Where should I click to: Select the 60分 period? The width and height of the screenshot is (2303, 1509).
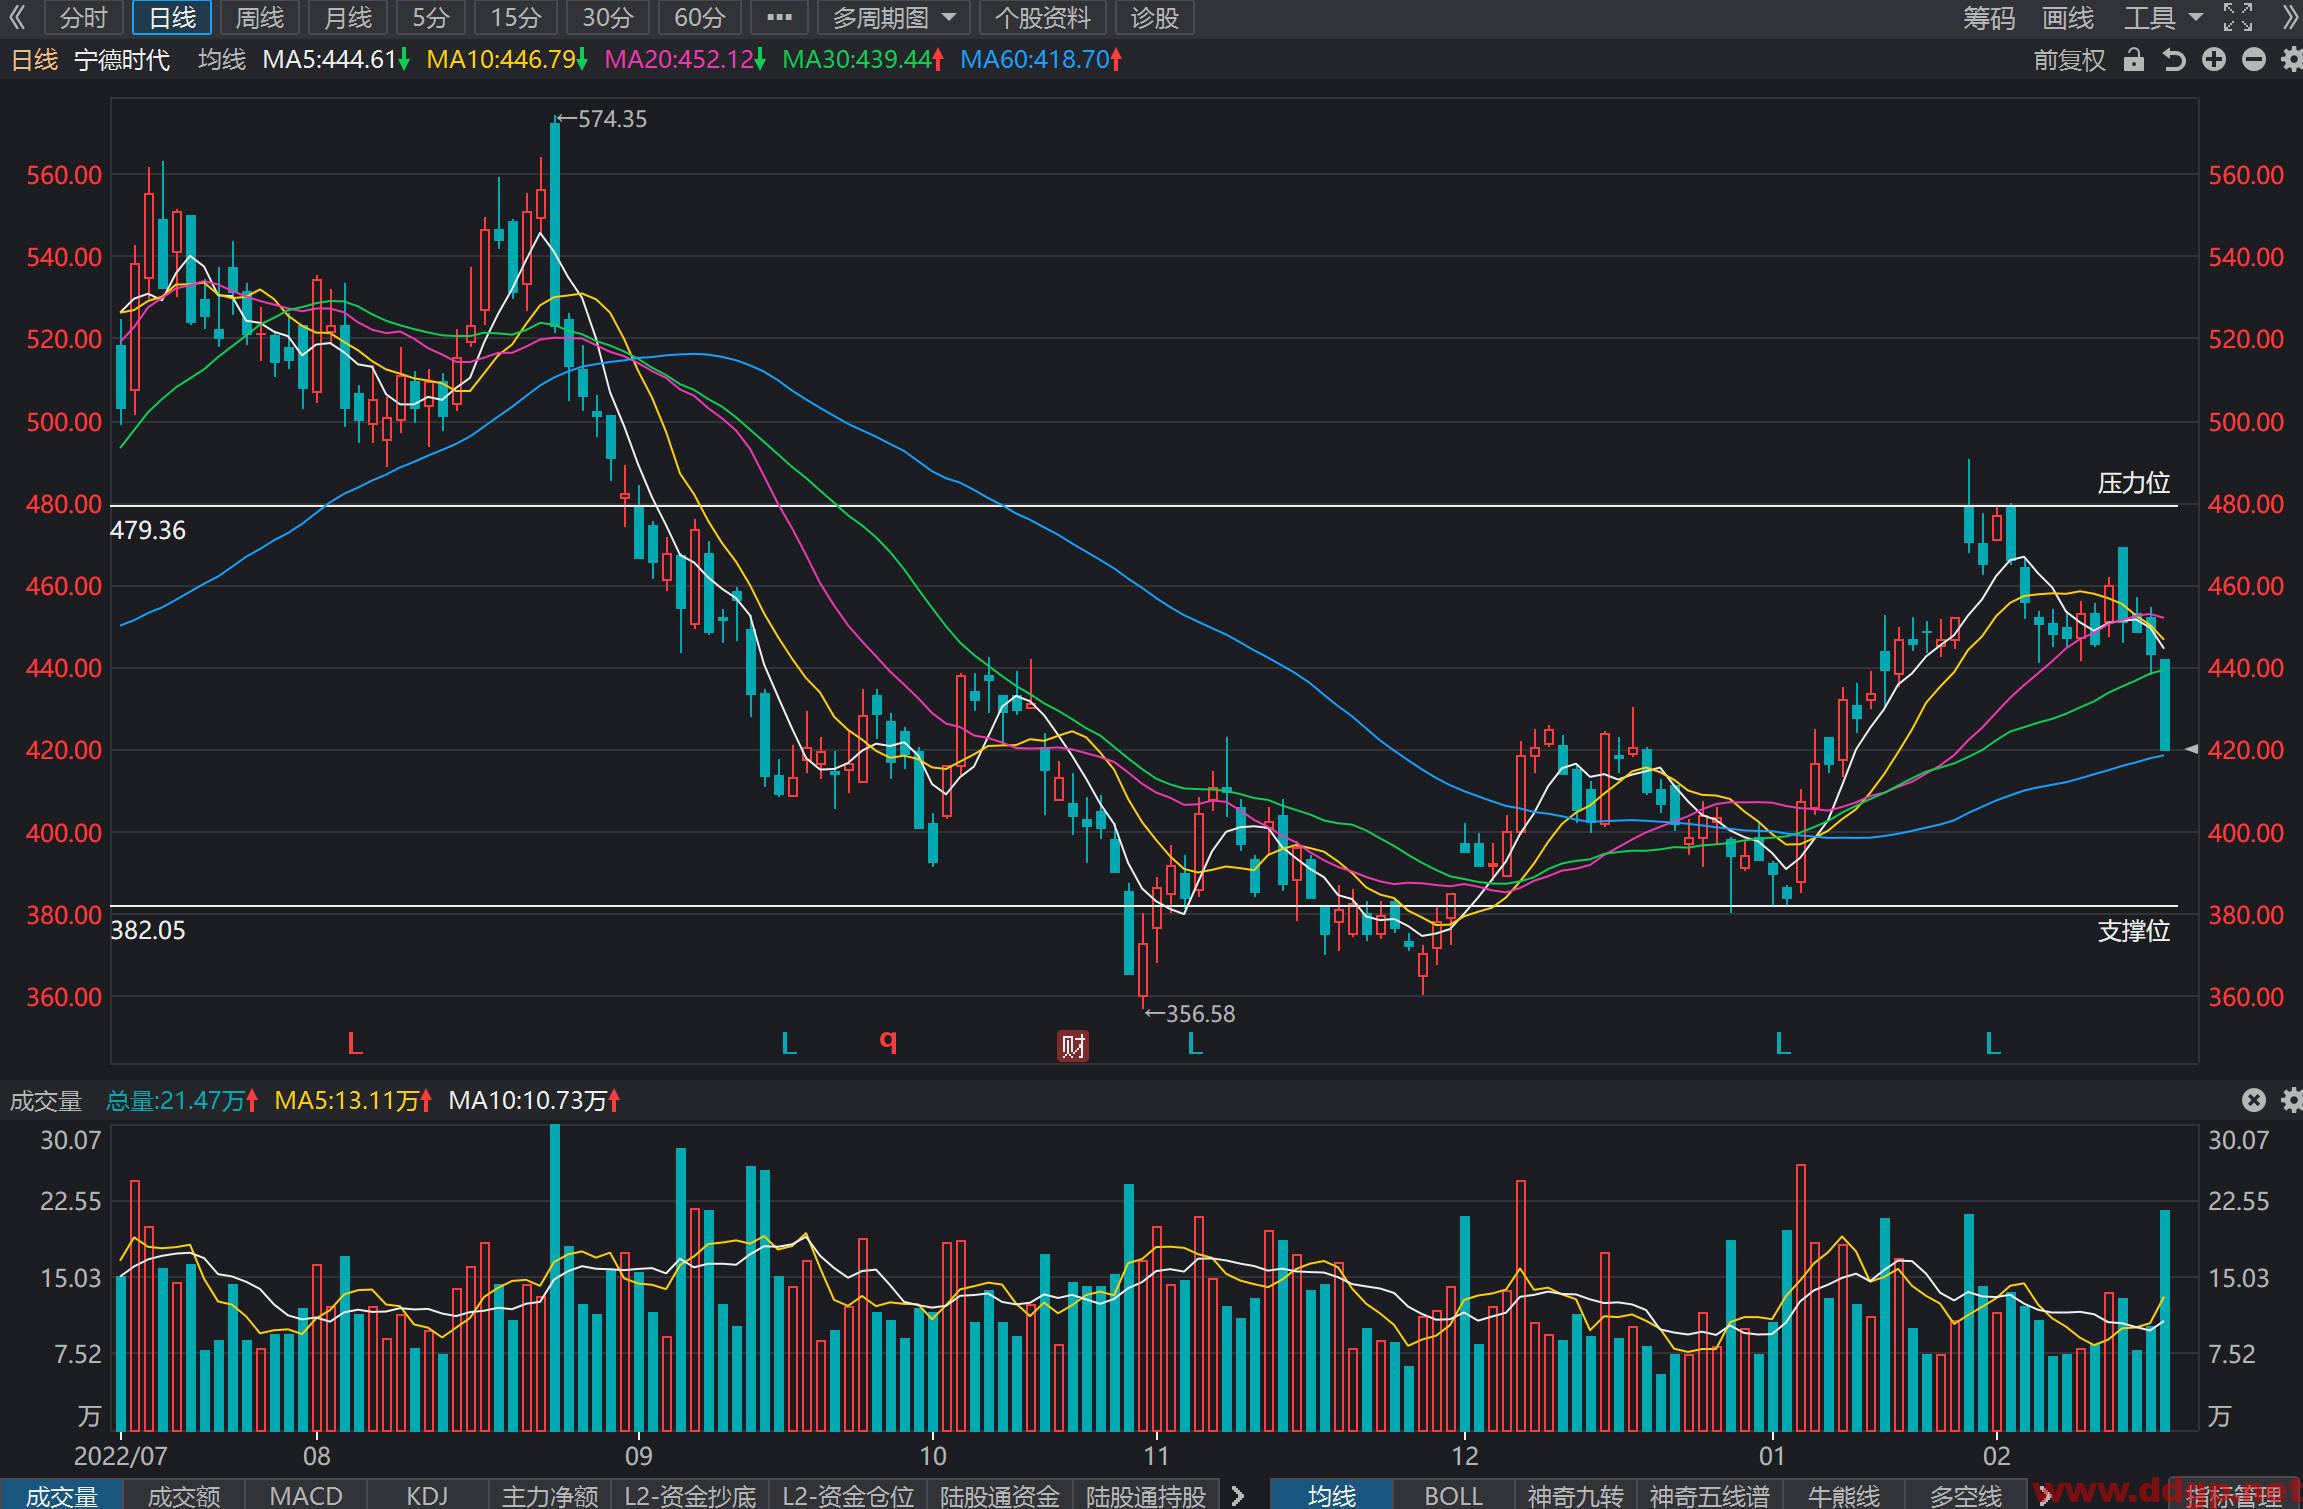(700, 18)
